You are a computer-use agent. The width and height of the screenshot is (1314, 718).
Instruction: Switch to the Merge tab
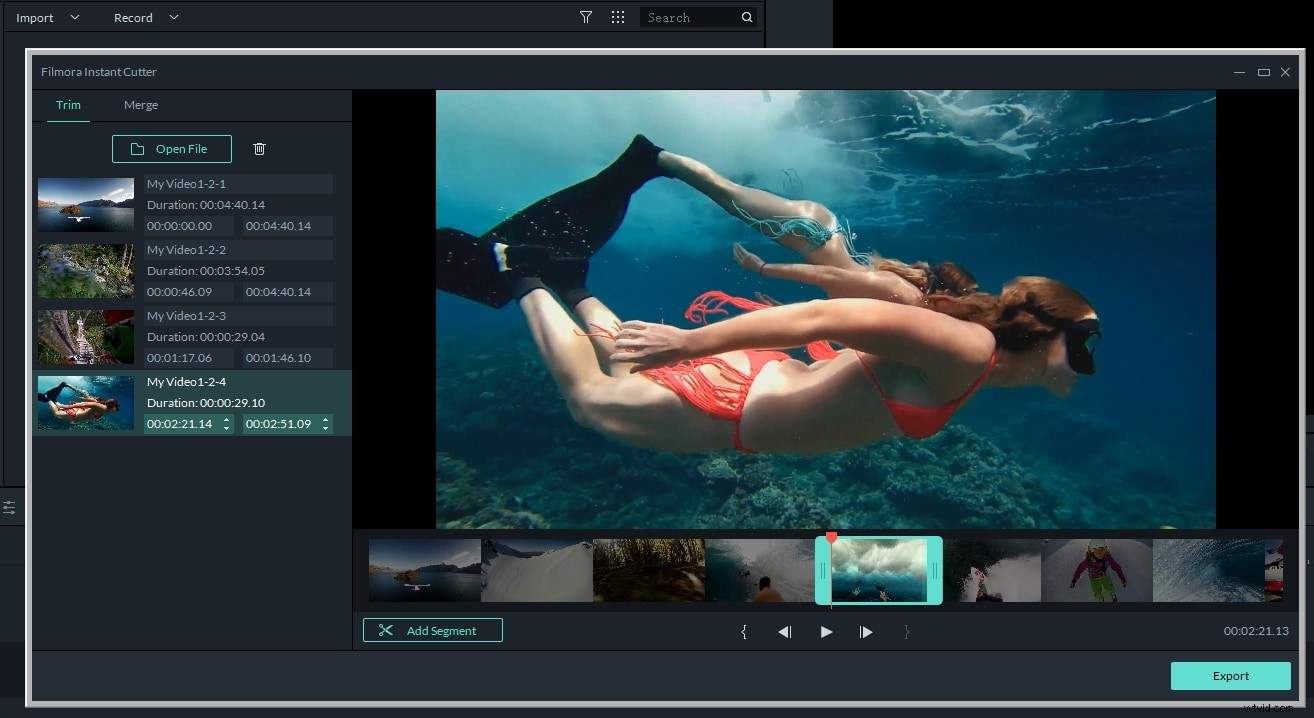click(140, 105)
